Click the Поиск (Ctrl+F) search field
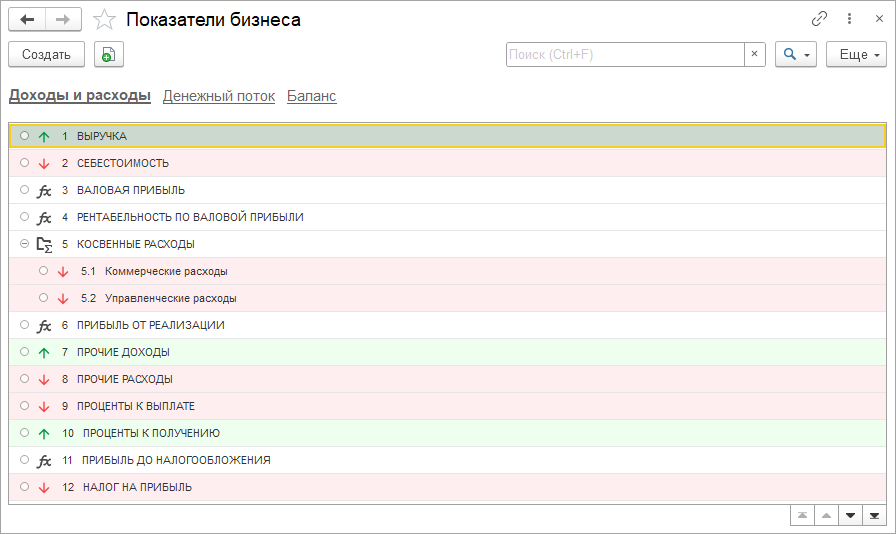This screenshot has height=534, width=896. [x=624, y=55]
